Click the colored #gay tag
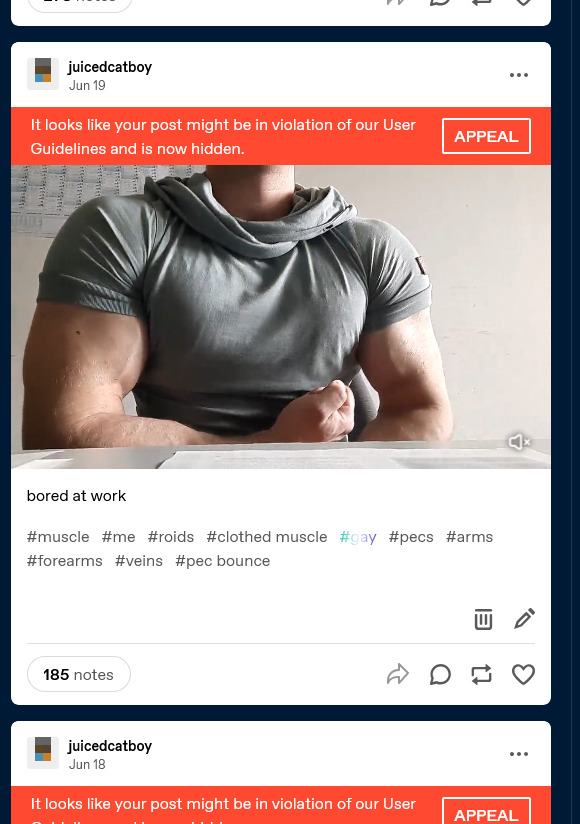The width and height of the screenshot is (580, 824). (x=358, y=537)
